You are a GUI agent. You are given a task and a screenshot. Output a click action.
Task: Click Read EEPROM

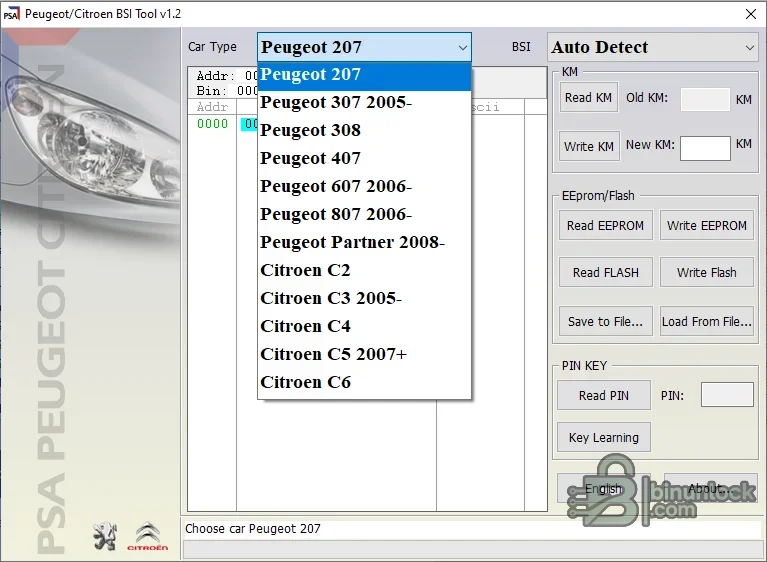point(606,225)
